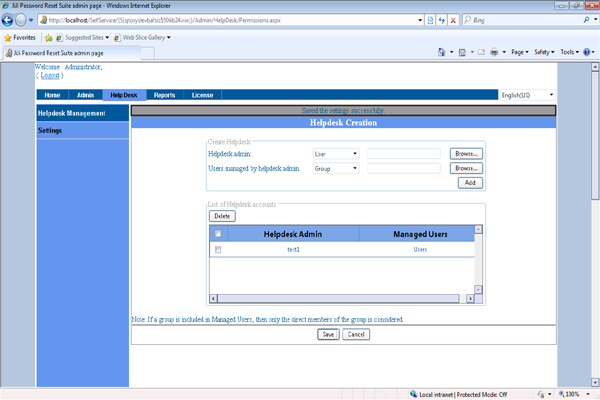Select the Password Reset Suite browser tab
Viewport: 600px width, 400px height.
pyautogui.click(x=72, y=53)
